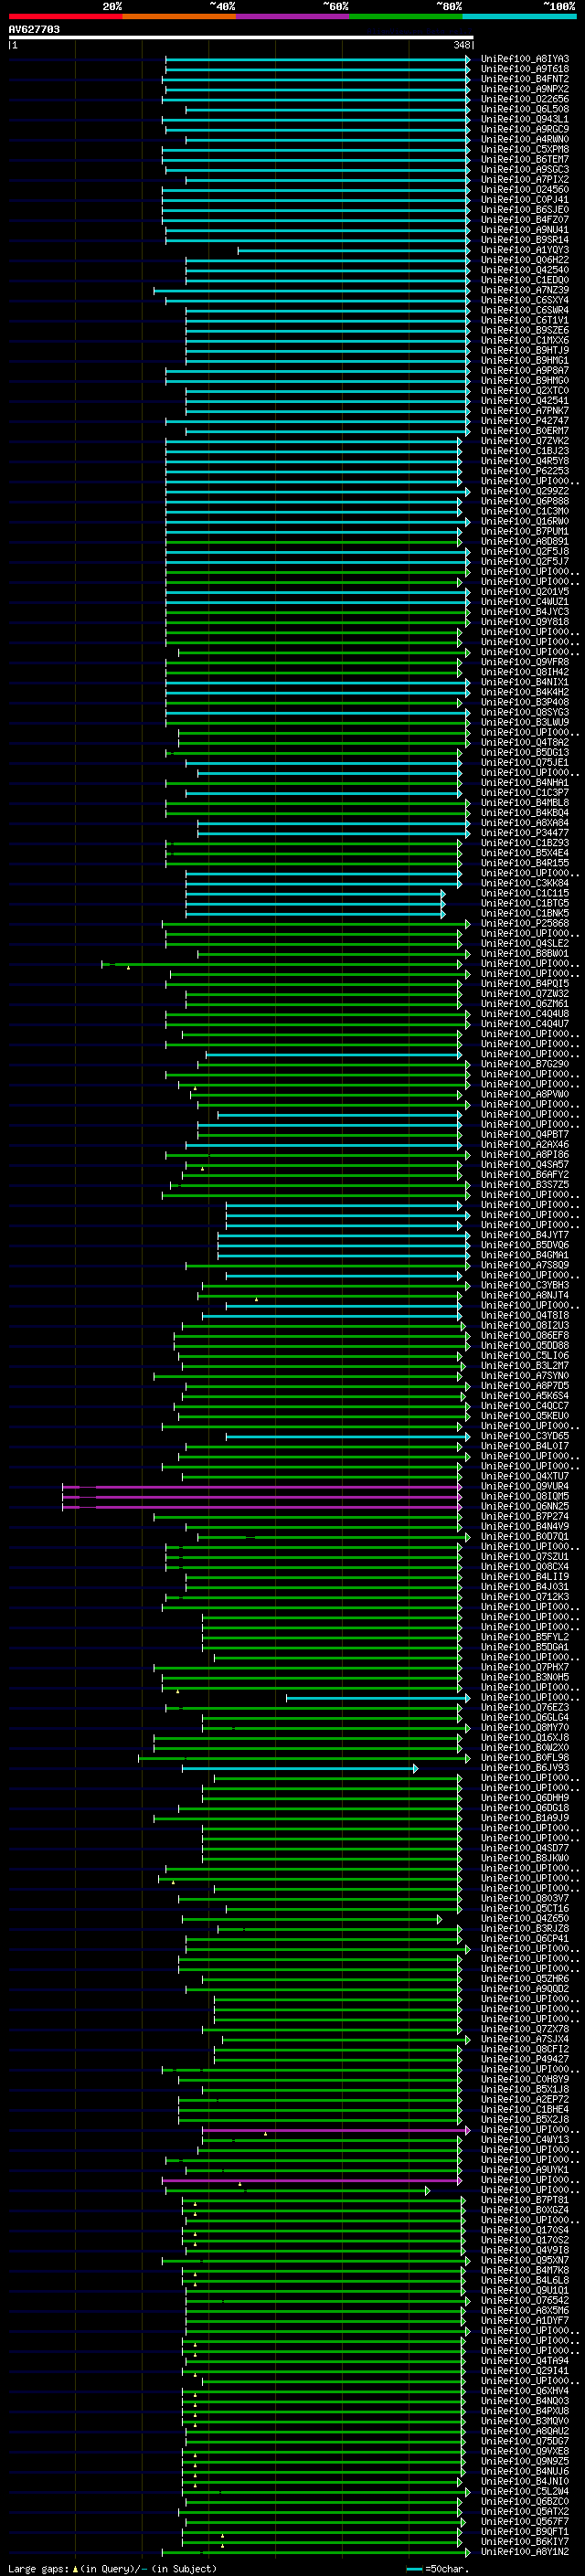585x2576 pixels.
Task: Click the cyan ~100% identity legend segment
Action: pyautogui.click(x=520, y=16)
